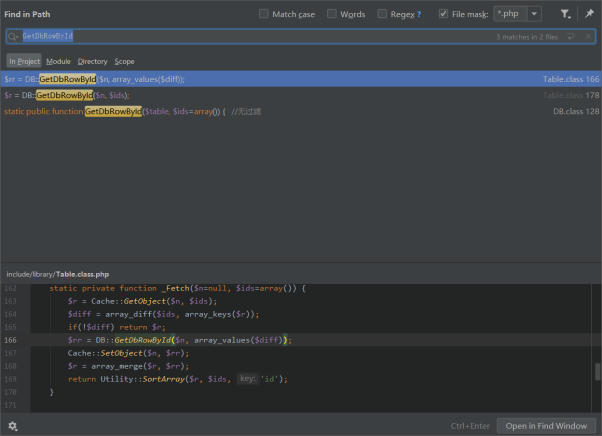Switch to the Module scope tab

[58, 61]
